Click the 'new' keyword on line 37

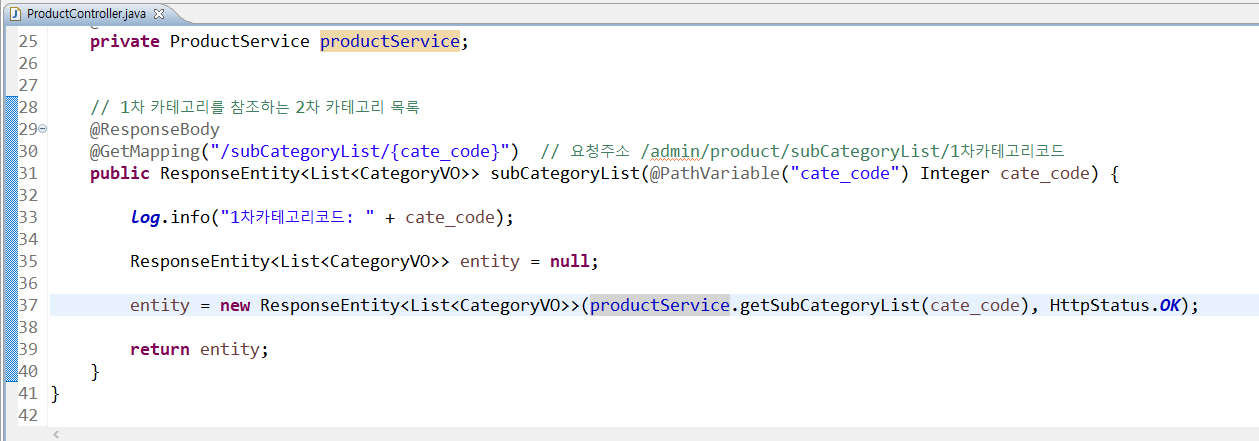235,305
